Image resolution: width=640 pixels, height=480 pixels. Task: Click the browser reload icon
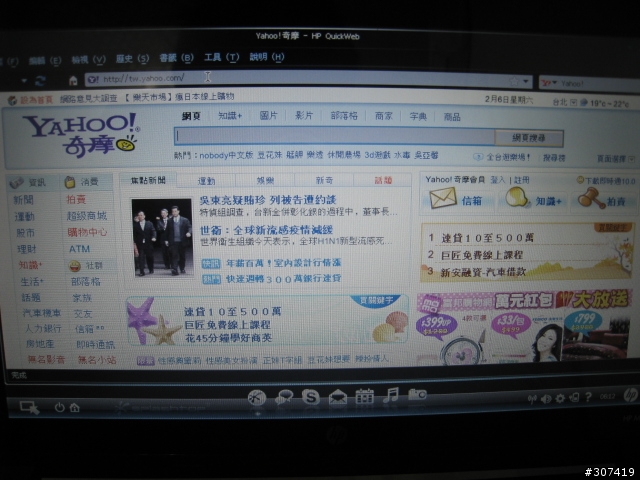[x=40, y=81]
